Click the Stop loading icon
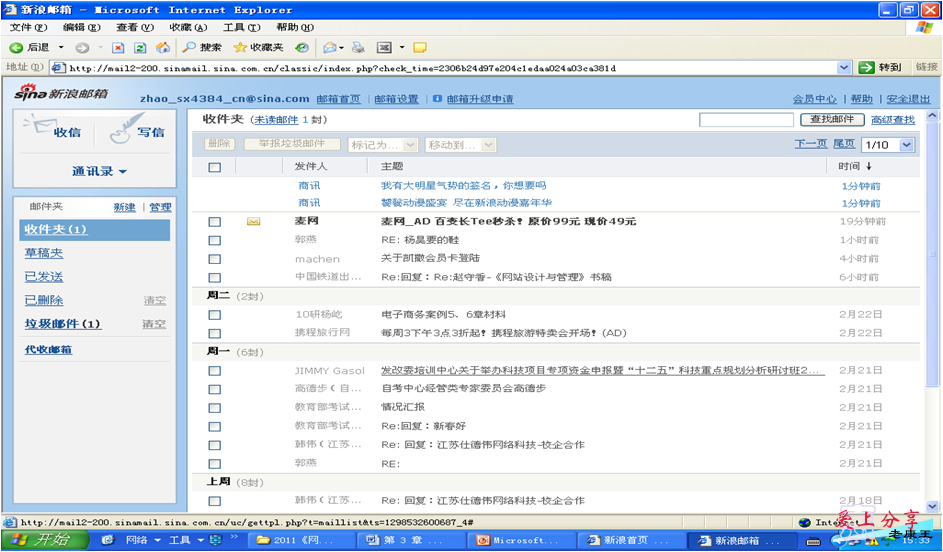The width and height of the screenshot is (943, 552). click(118, 48)
